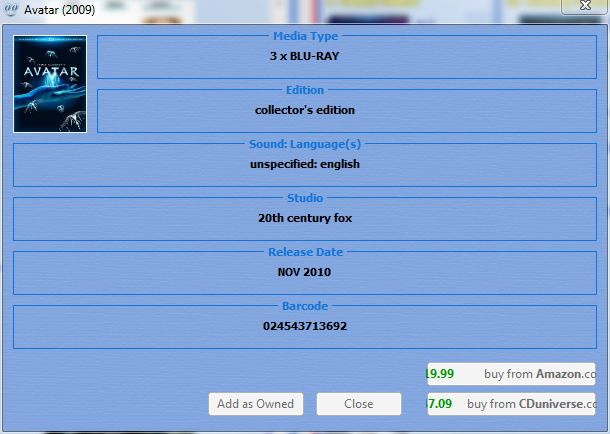Click the 'Avatar (2009)' window title
This screenshot has height=434, width=610.
pos(60,9)
